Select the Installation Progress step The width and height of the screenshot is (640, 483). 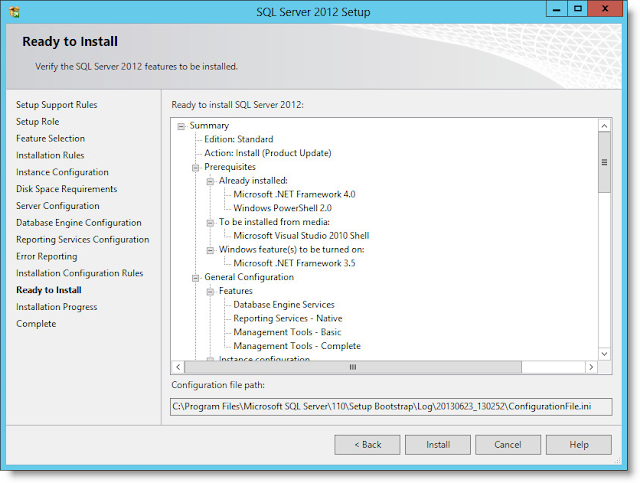[57, 307]
